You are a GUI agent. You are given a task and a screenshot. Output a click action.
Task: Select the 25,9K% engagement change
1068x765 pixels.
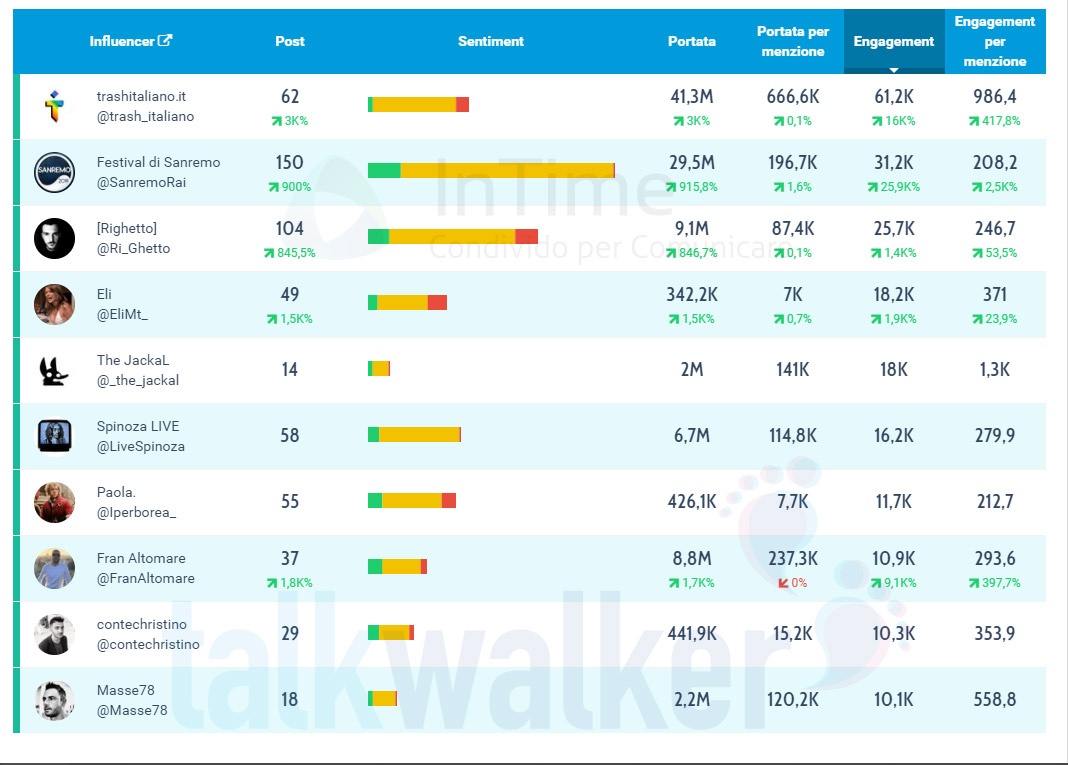pyautogui.click(x=894, y=187)
